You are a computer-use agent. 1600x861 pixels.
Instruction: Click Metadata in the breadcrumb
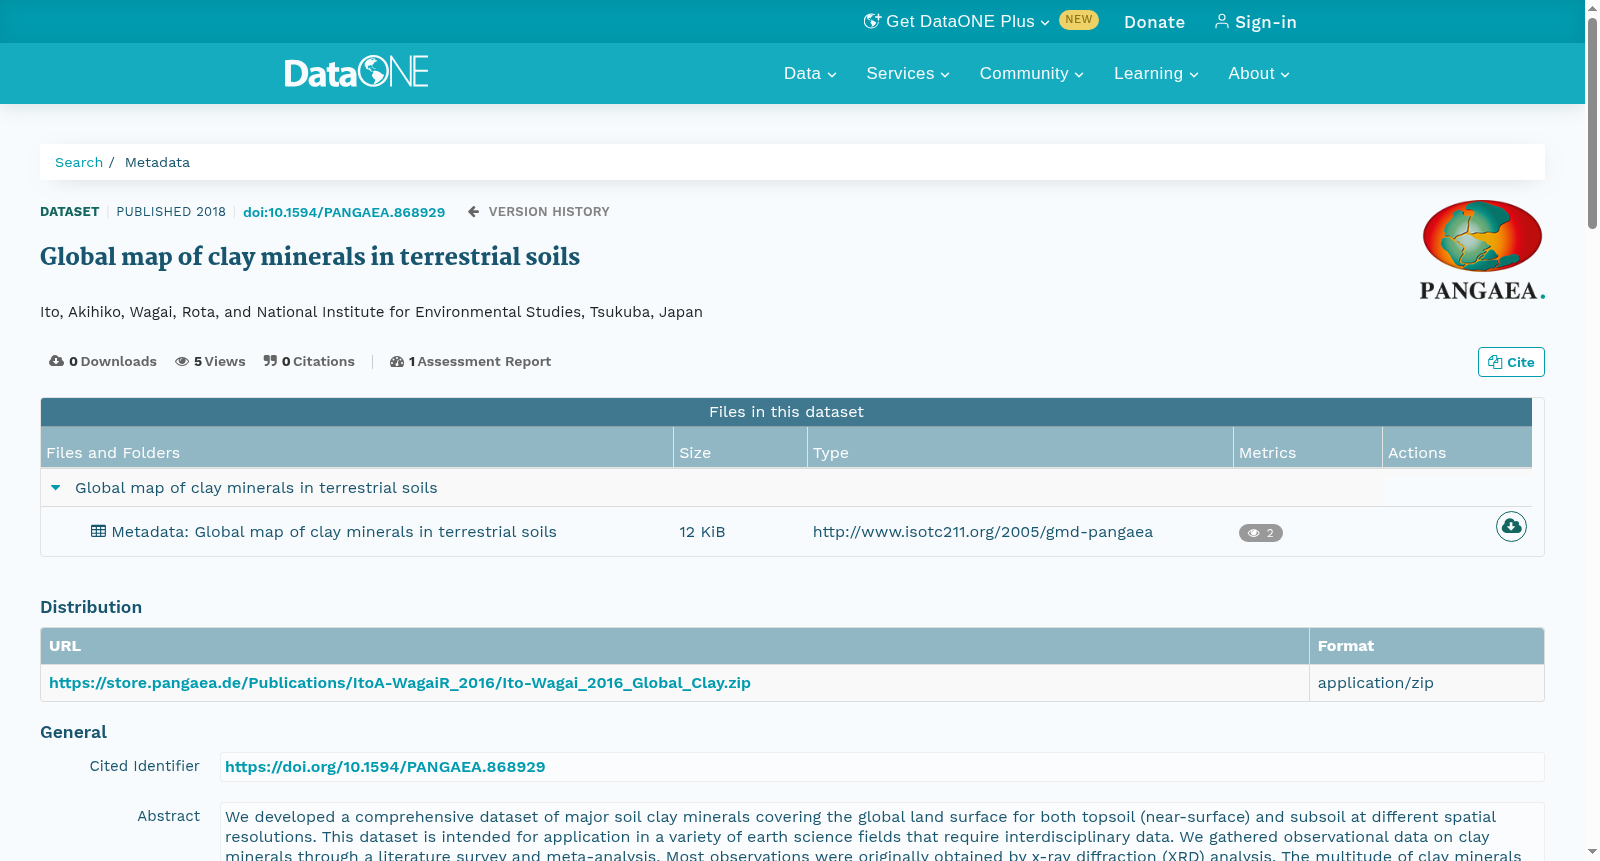157,162
